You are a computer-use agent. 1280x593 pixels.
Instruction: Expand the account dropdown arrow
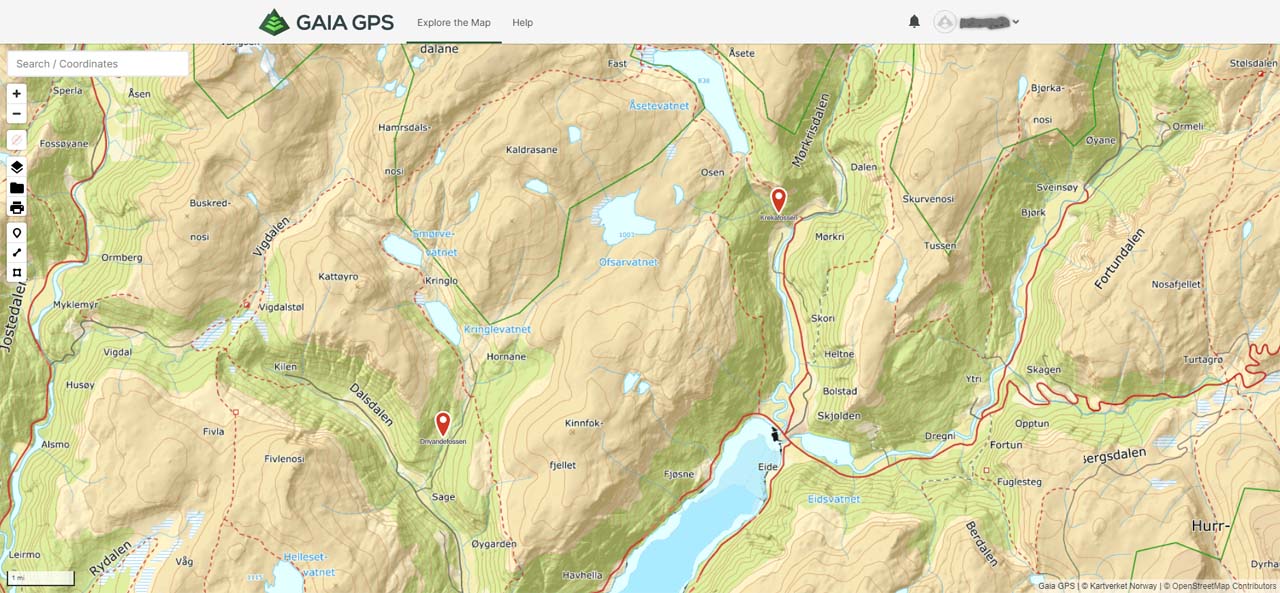click(1016, 22)
